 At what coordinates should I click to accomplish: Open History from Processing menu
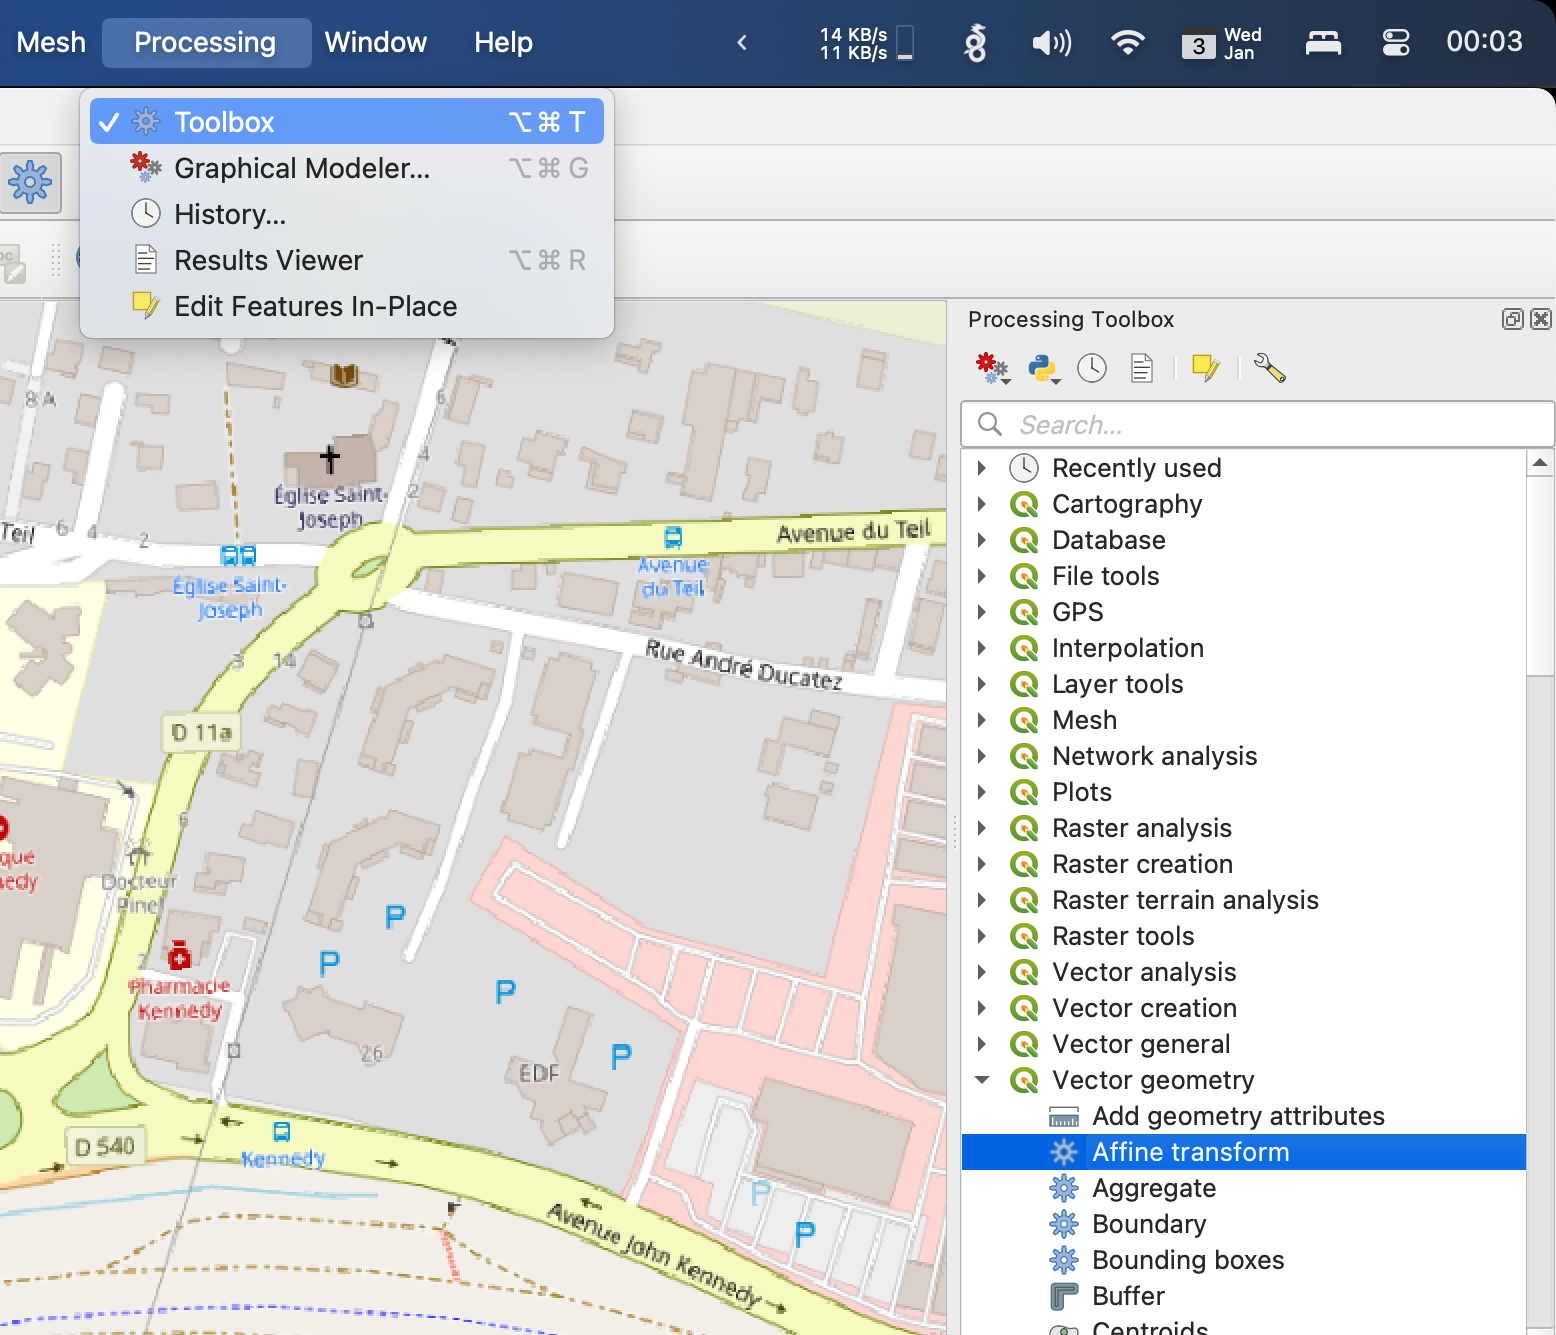coord(346,214)
